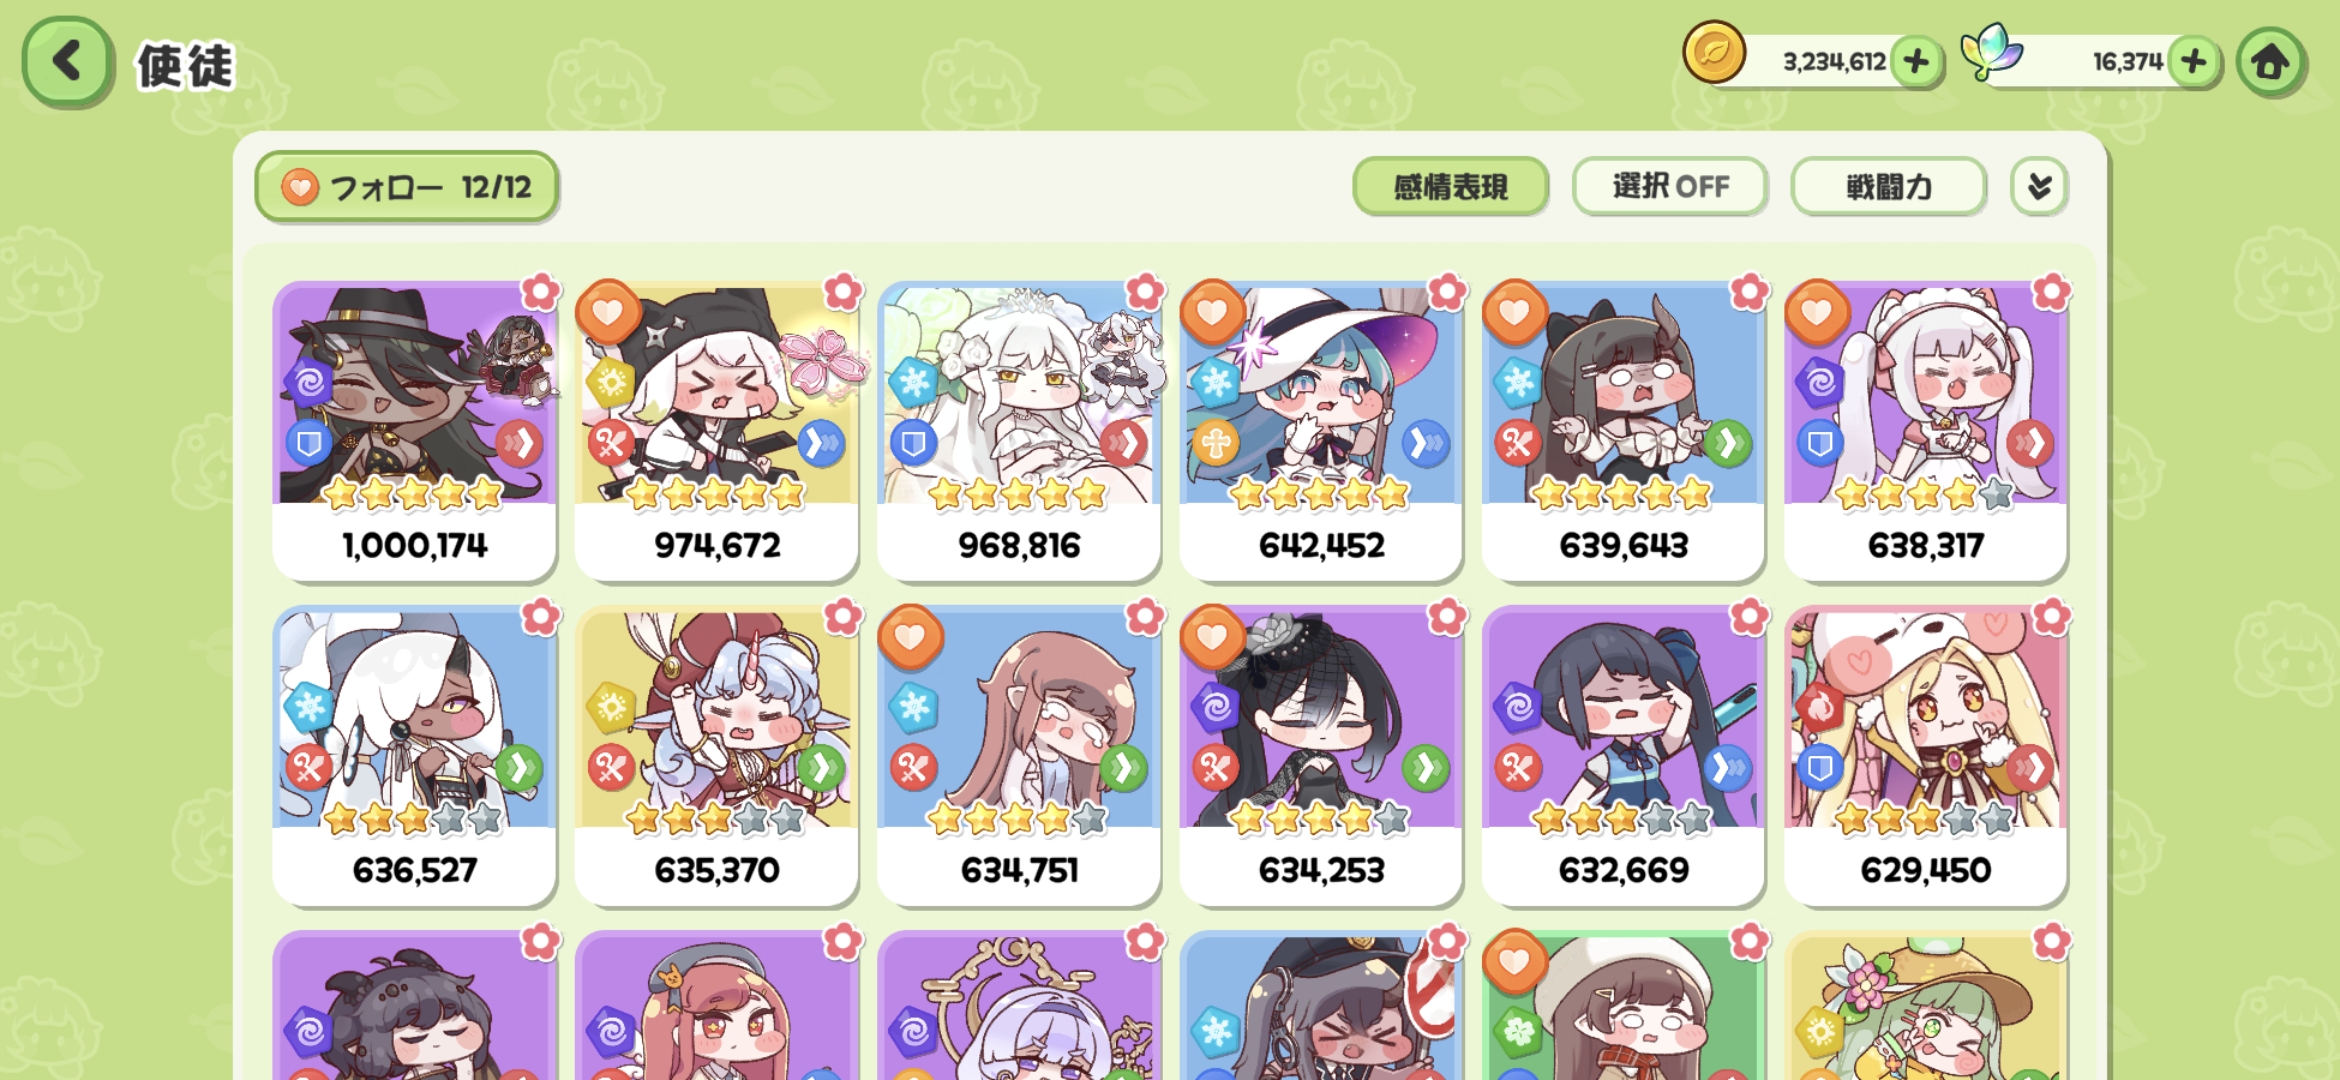The image size is (2340, 1080).
Task: Tap the crystal butterfly currency icon
Action: pos(1990,52)
